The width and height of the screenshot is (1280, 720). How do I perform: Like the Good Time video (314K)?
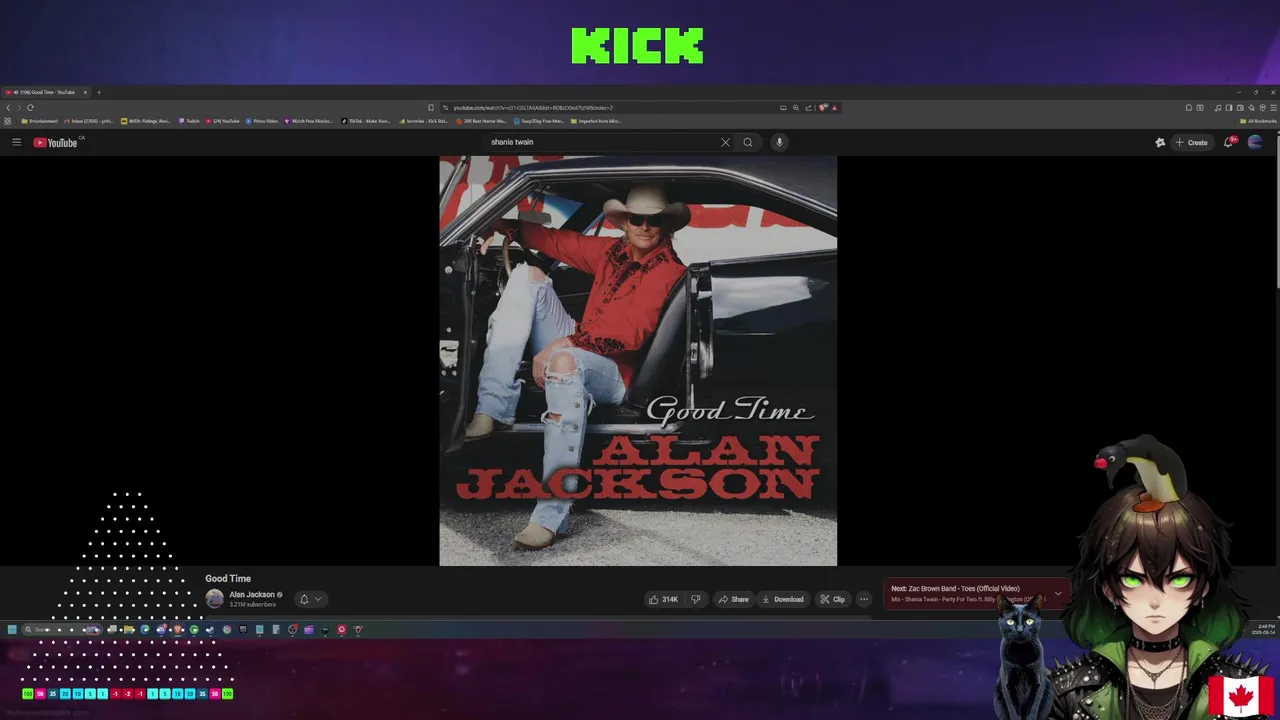662,599
